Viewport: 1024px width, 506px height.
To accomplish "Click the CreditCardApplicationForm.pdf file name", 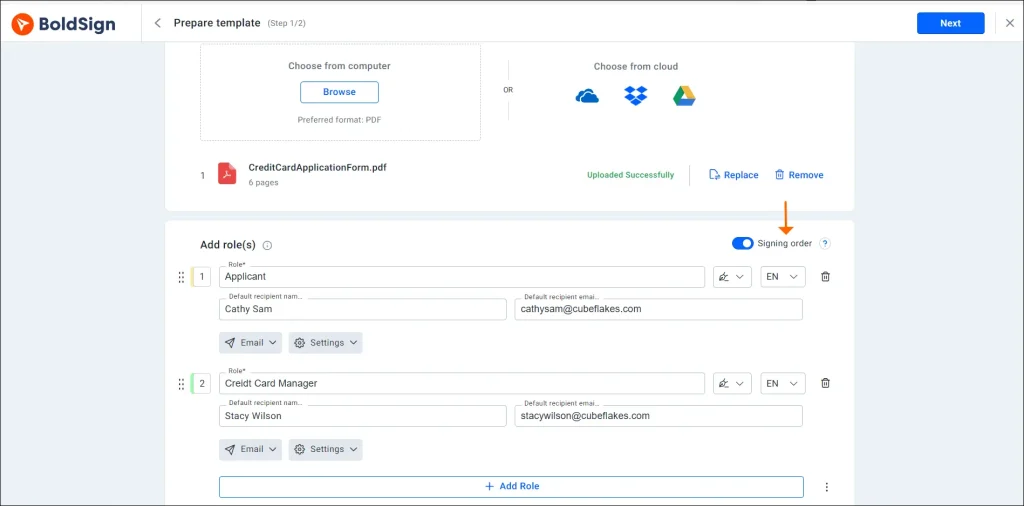I will coord(317,167).
